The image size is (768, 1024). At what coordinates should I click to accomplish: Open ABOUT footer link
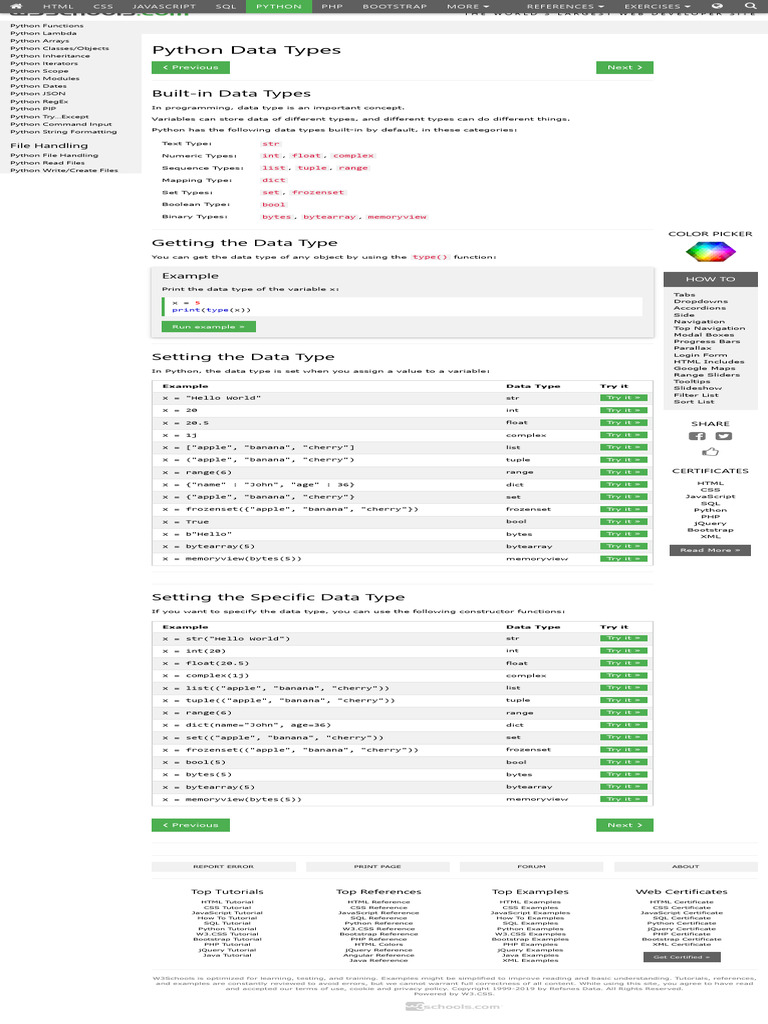click(x=686, y=867)
